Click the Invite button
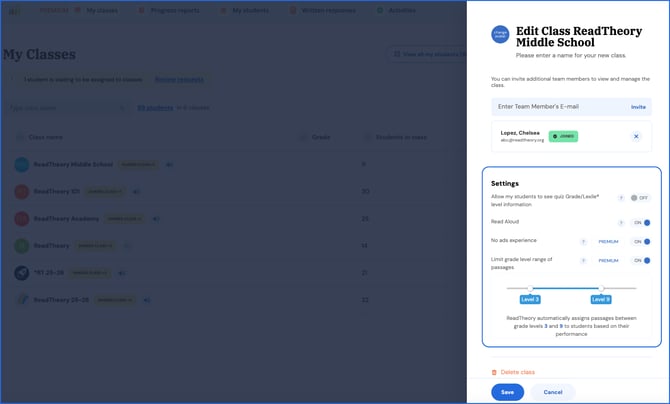The image size is (670, 404). pos(638,107)
